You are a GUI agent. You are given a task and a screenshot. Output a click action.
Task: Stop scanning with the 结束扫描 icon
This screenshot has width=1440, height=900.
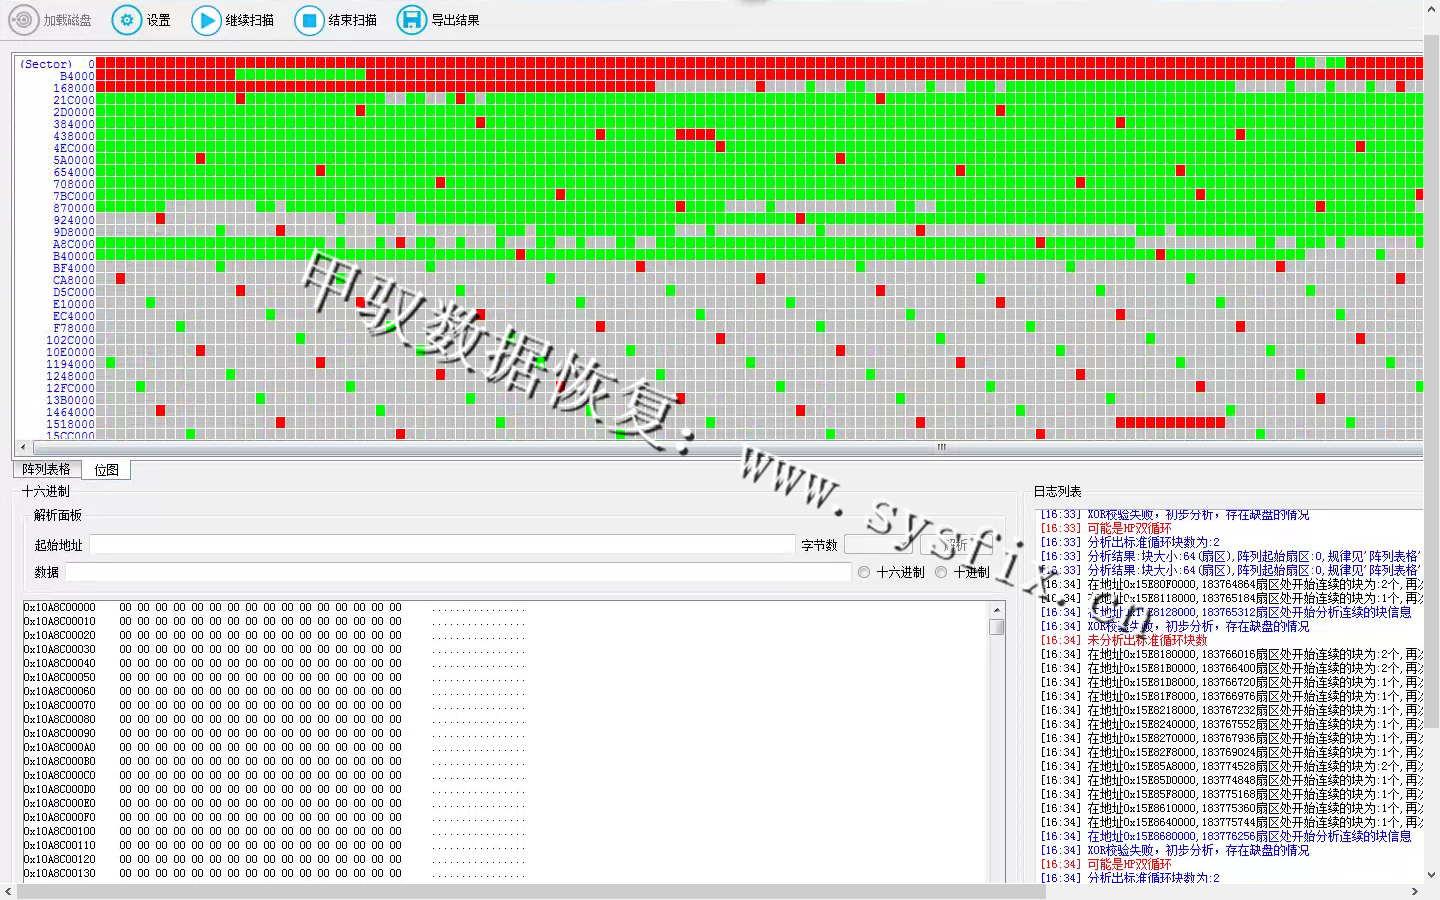coord(309,20)
